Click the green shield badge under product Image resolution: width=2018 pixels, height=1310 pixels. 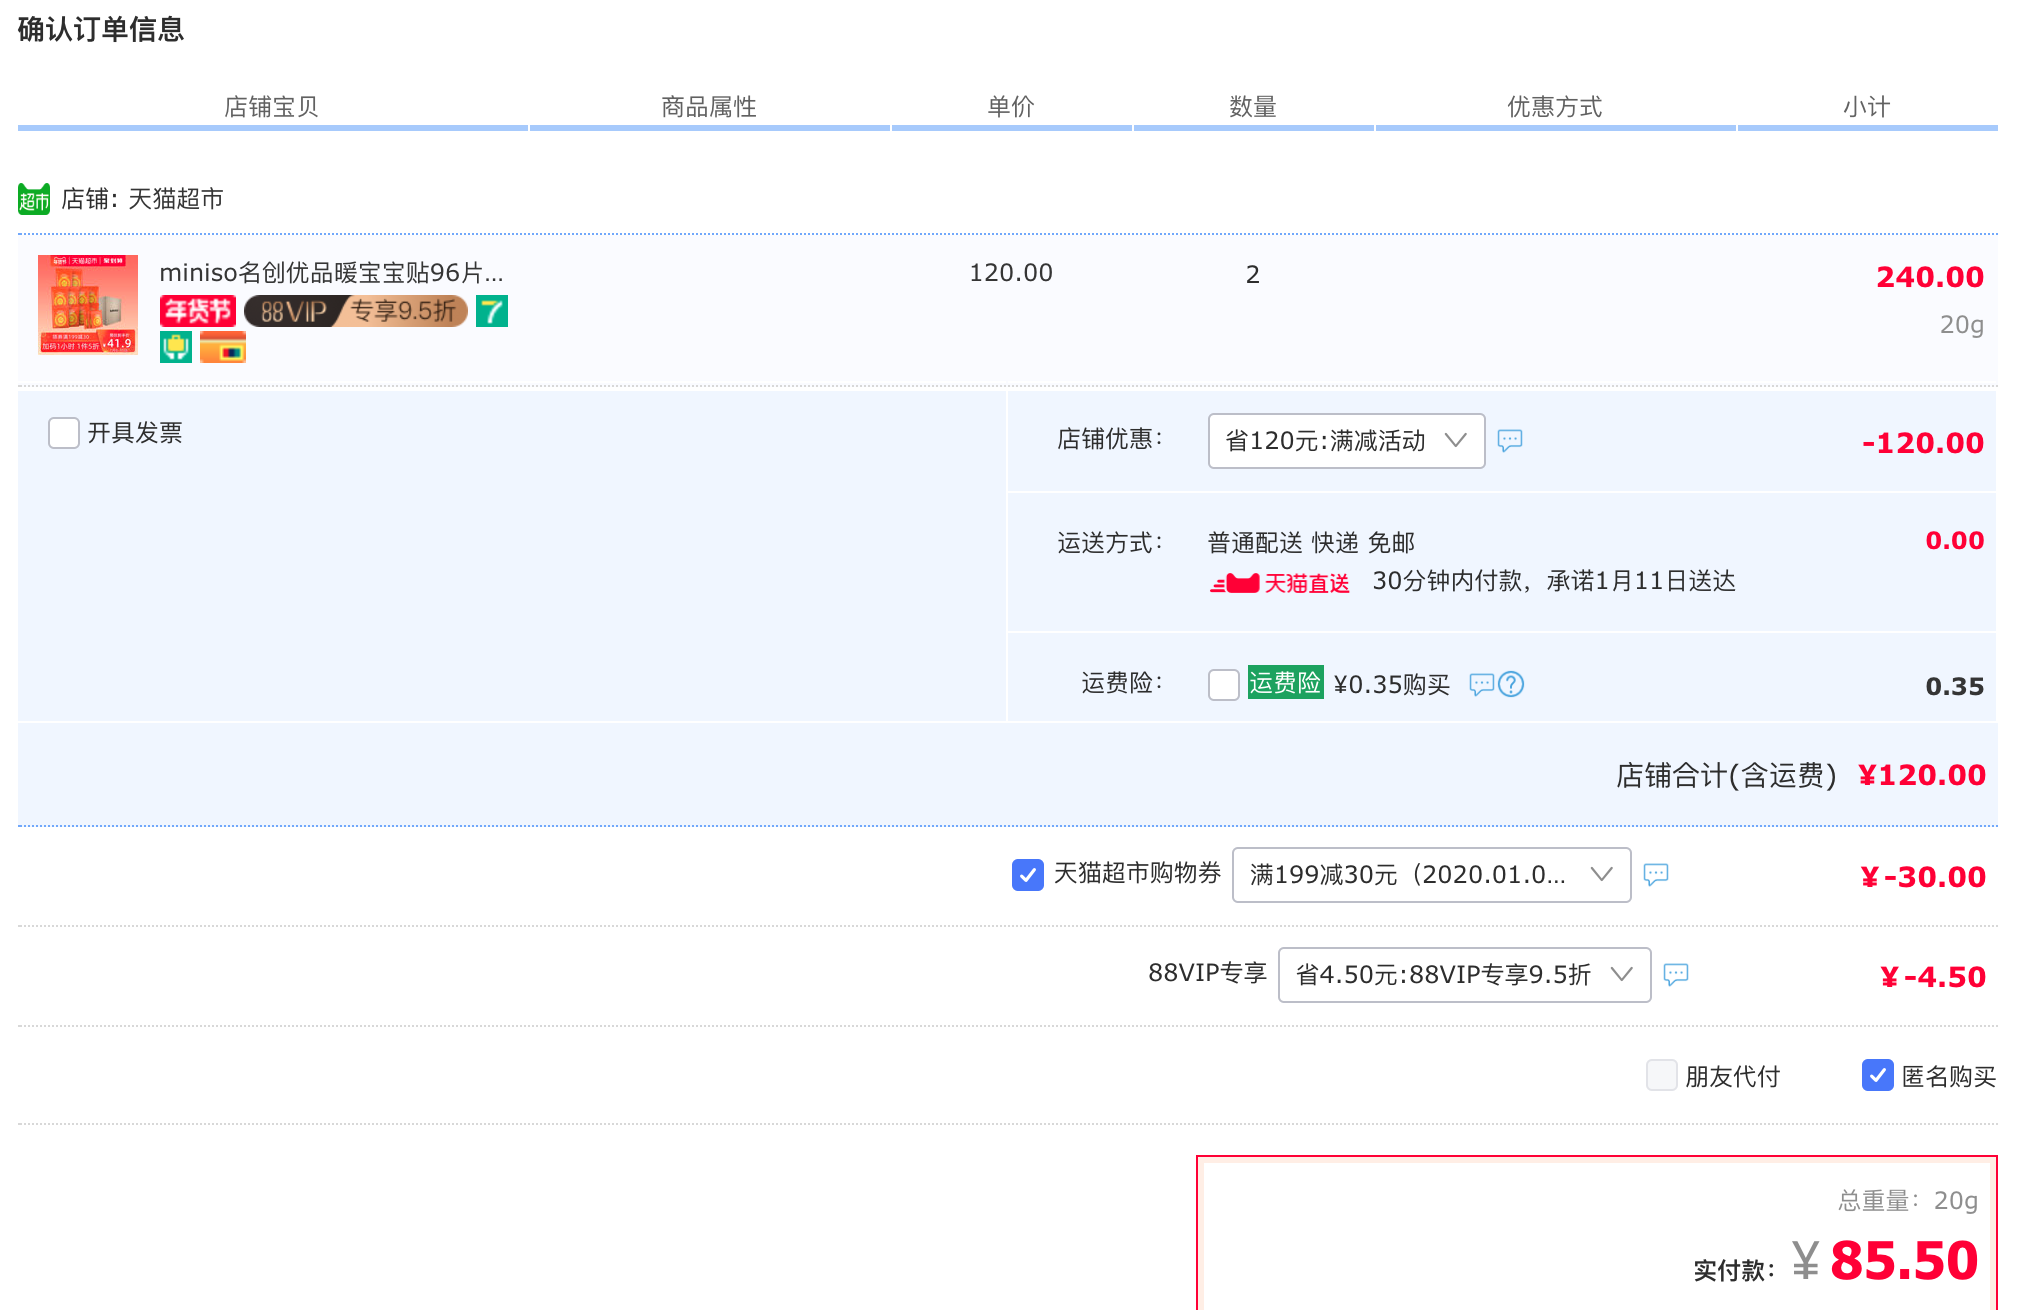176,347
